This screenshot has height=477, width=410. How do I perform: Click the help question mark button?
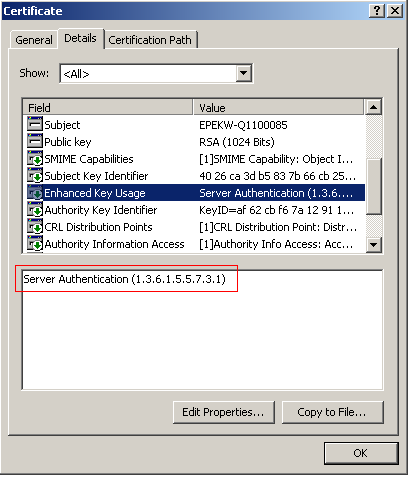[377, 11]
